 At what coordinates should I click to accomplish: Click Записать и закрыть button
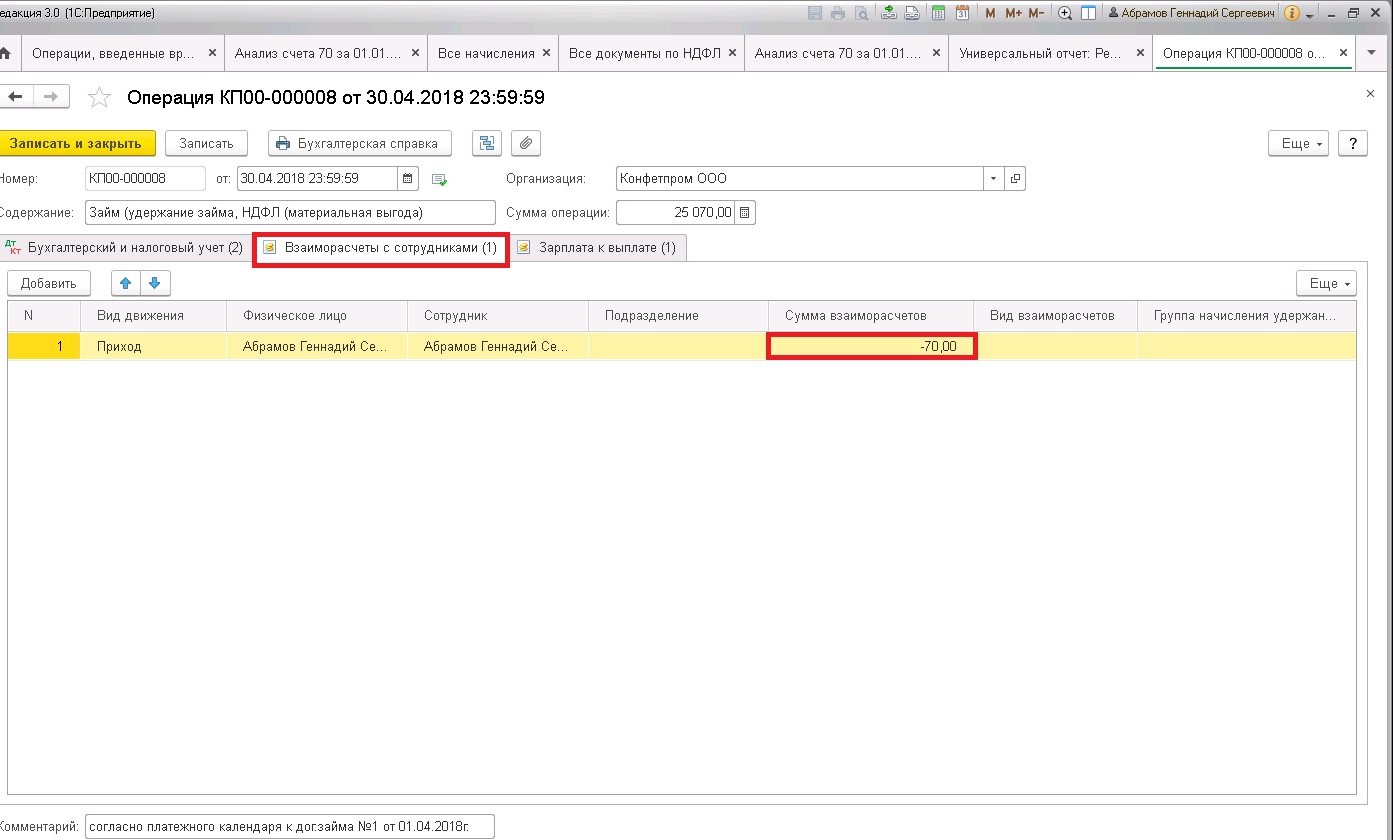pos(76,143)
